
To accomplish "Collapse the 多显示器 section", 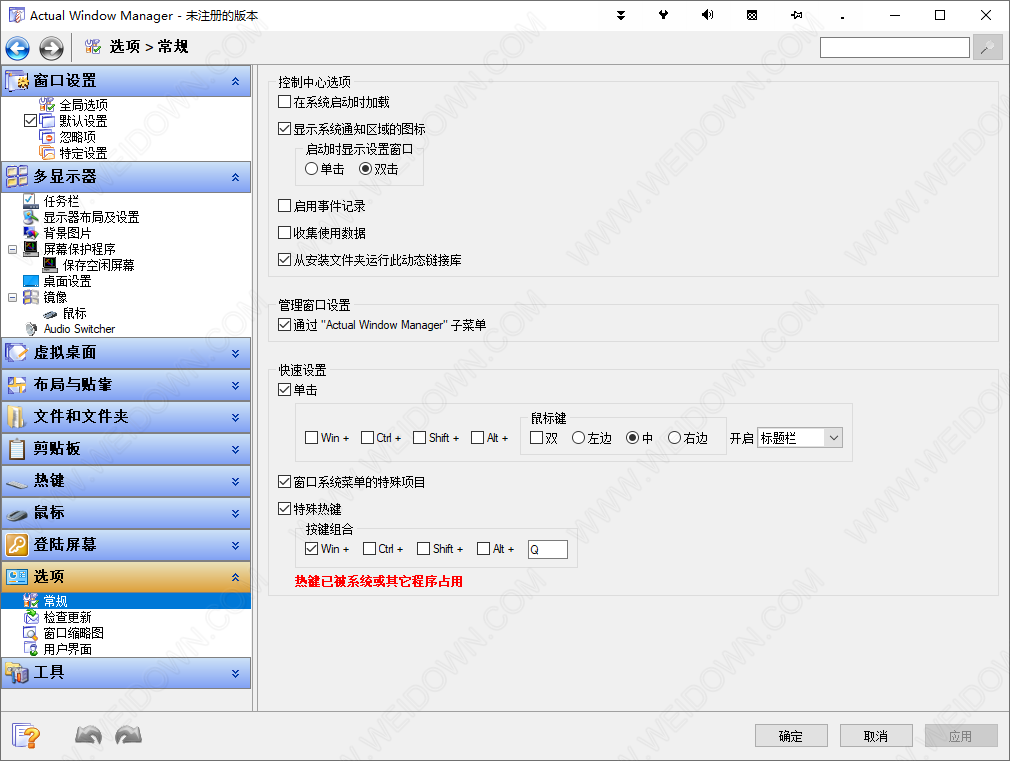I will point(236,177).
